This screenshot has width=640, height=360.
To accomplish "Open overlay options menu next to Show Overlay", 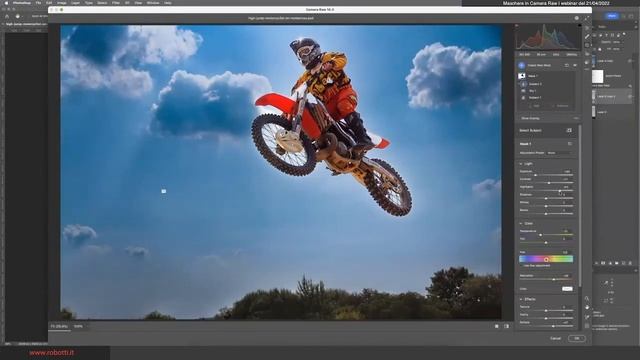I will coord(576,118).
